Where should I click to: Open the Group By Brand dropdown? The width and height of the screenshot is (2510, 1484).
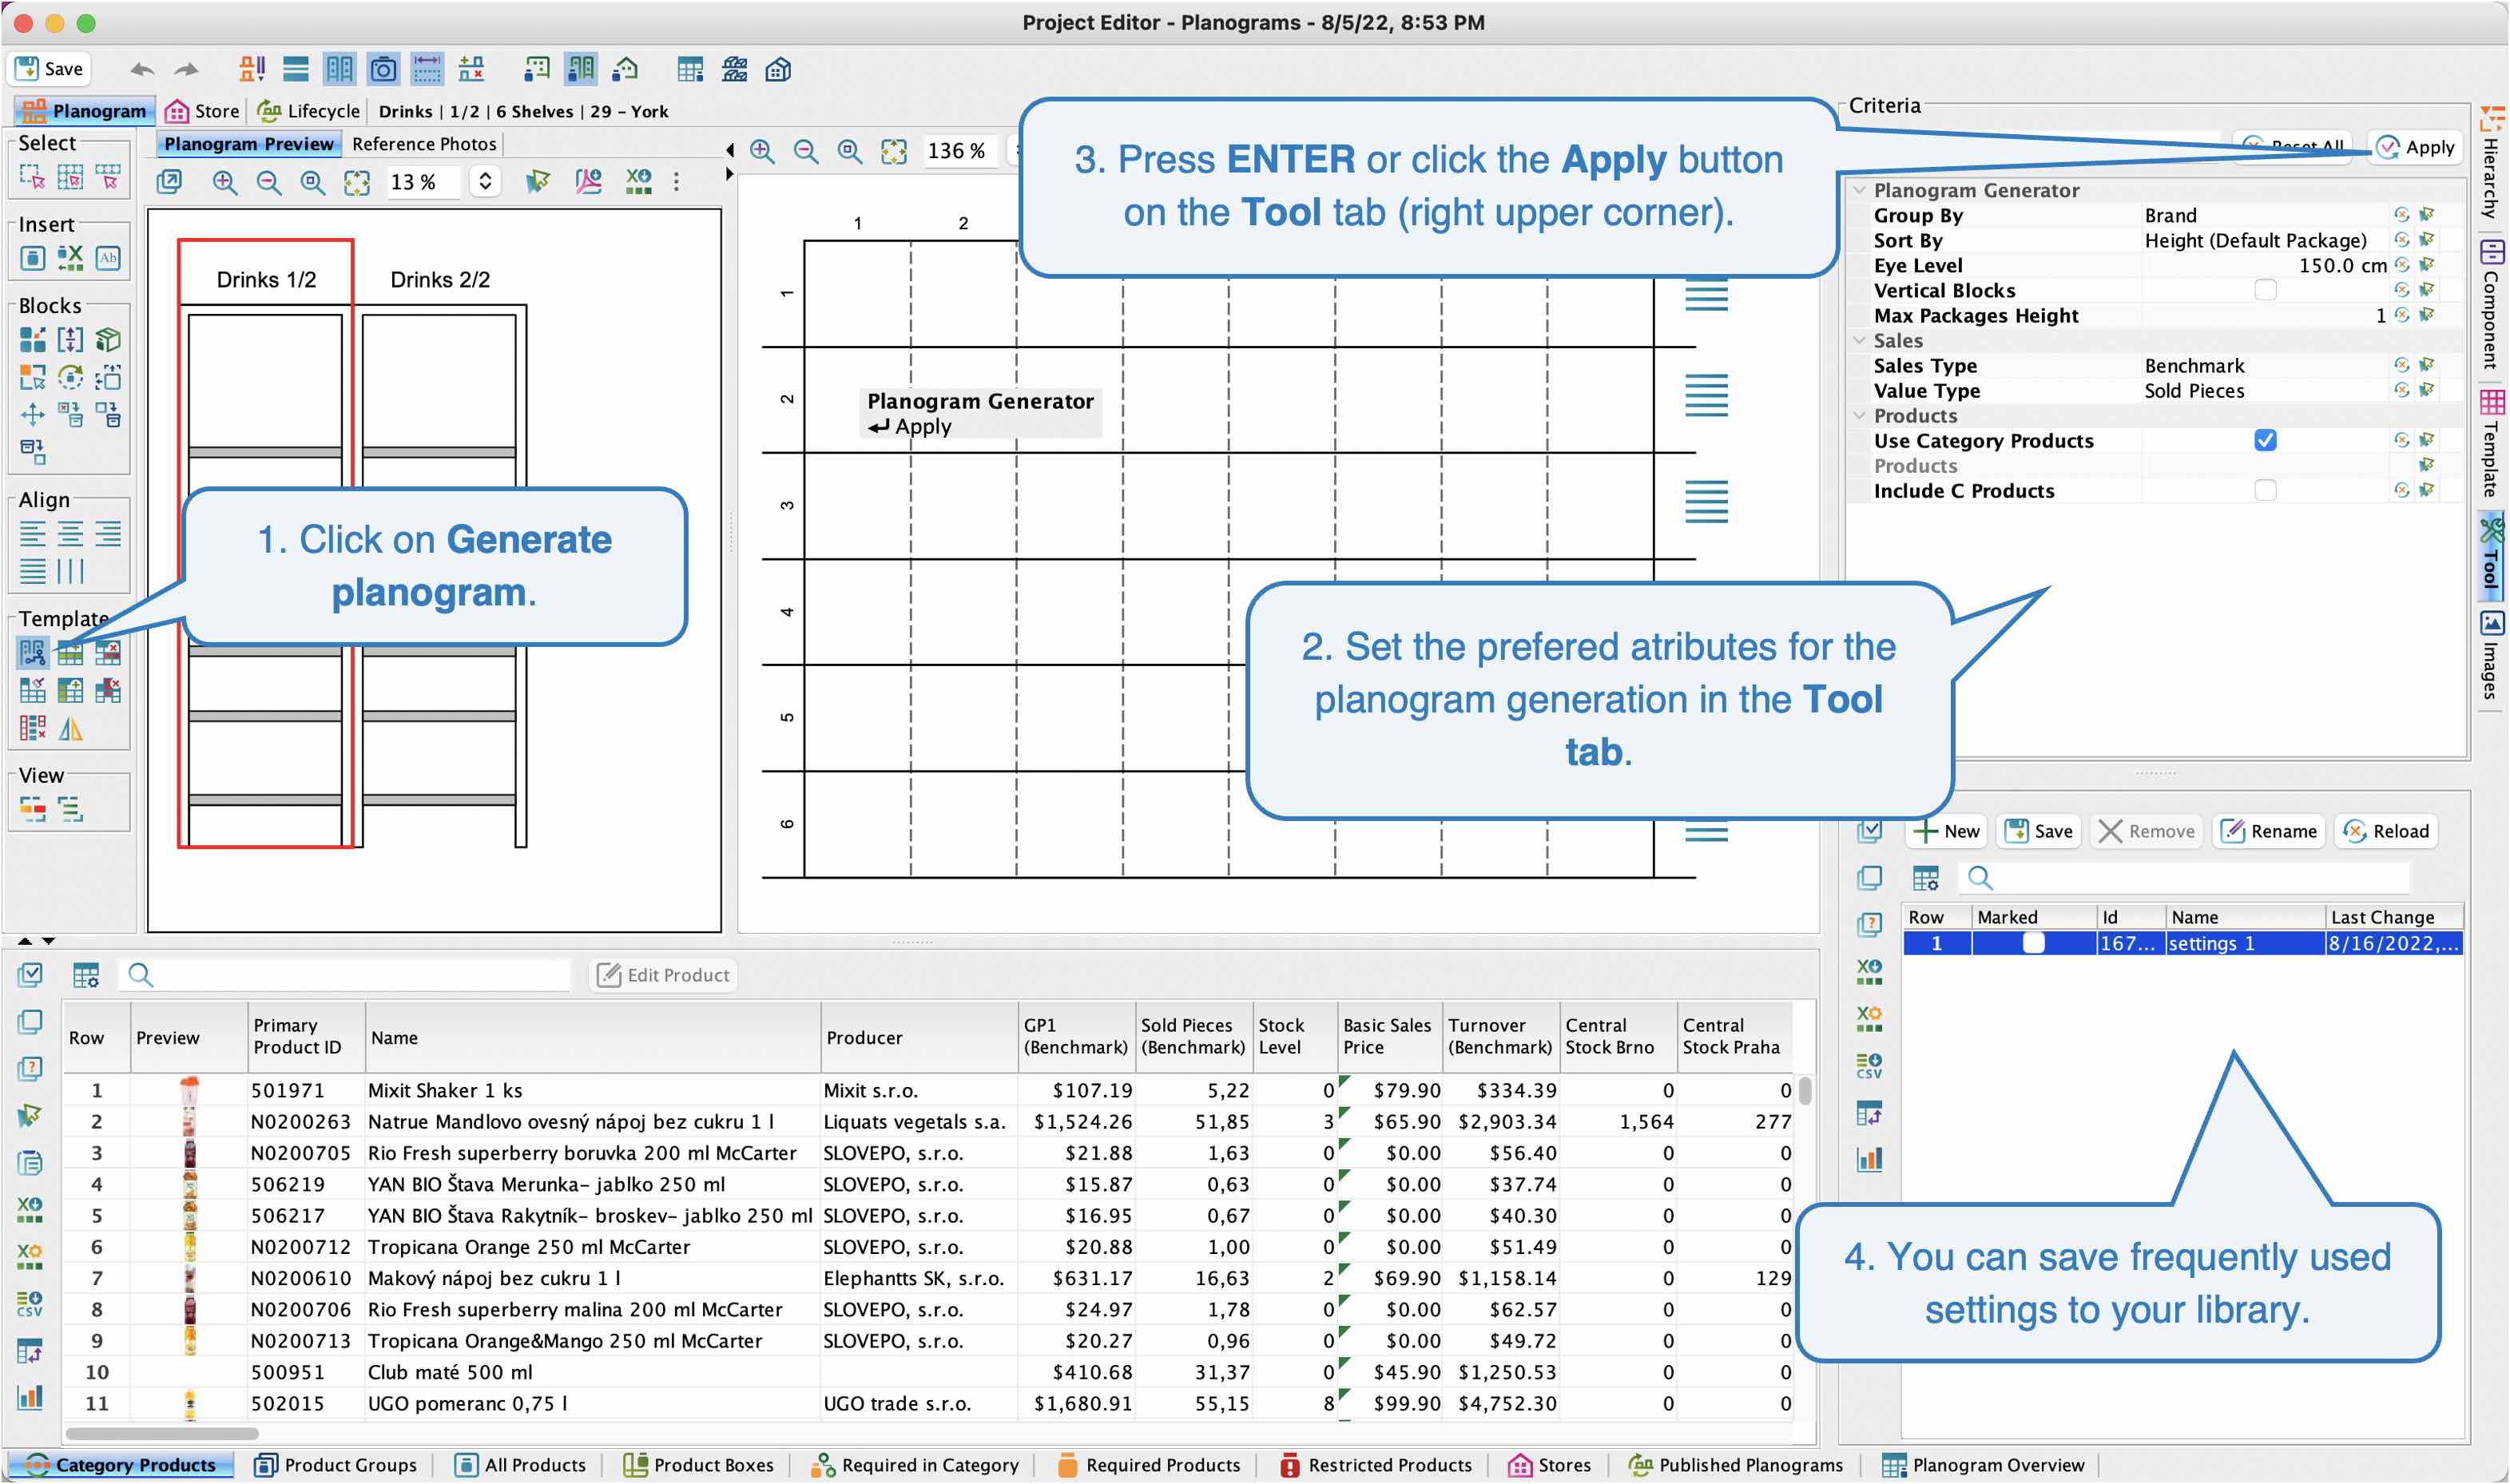click(2264, 215)
